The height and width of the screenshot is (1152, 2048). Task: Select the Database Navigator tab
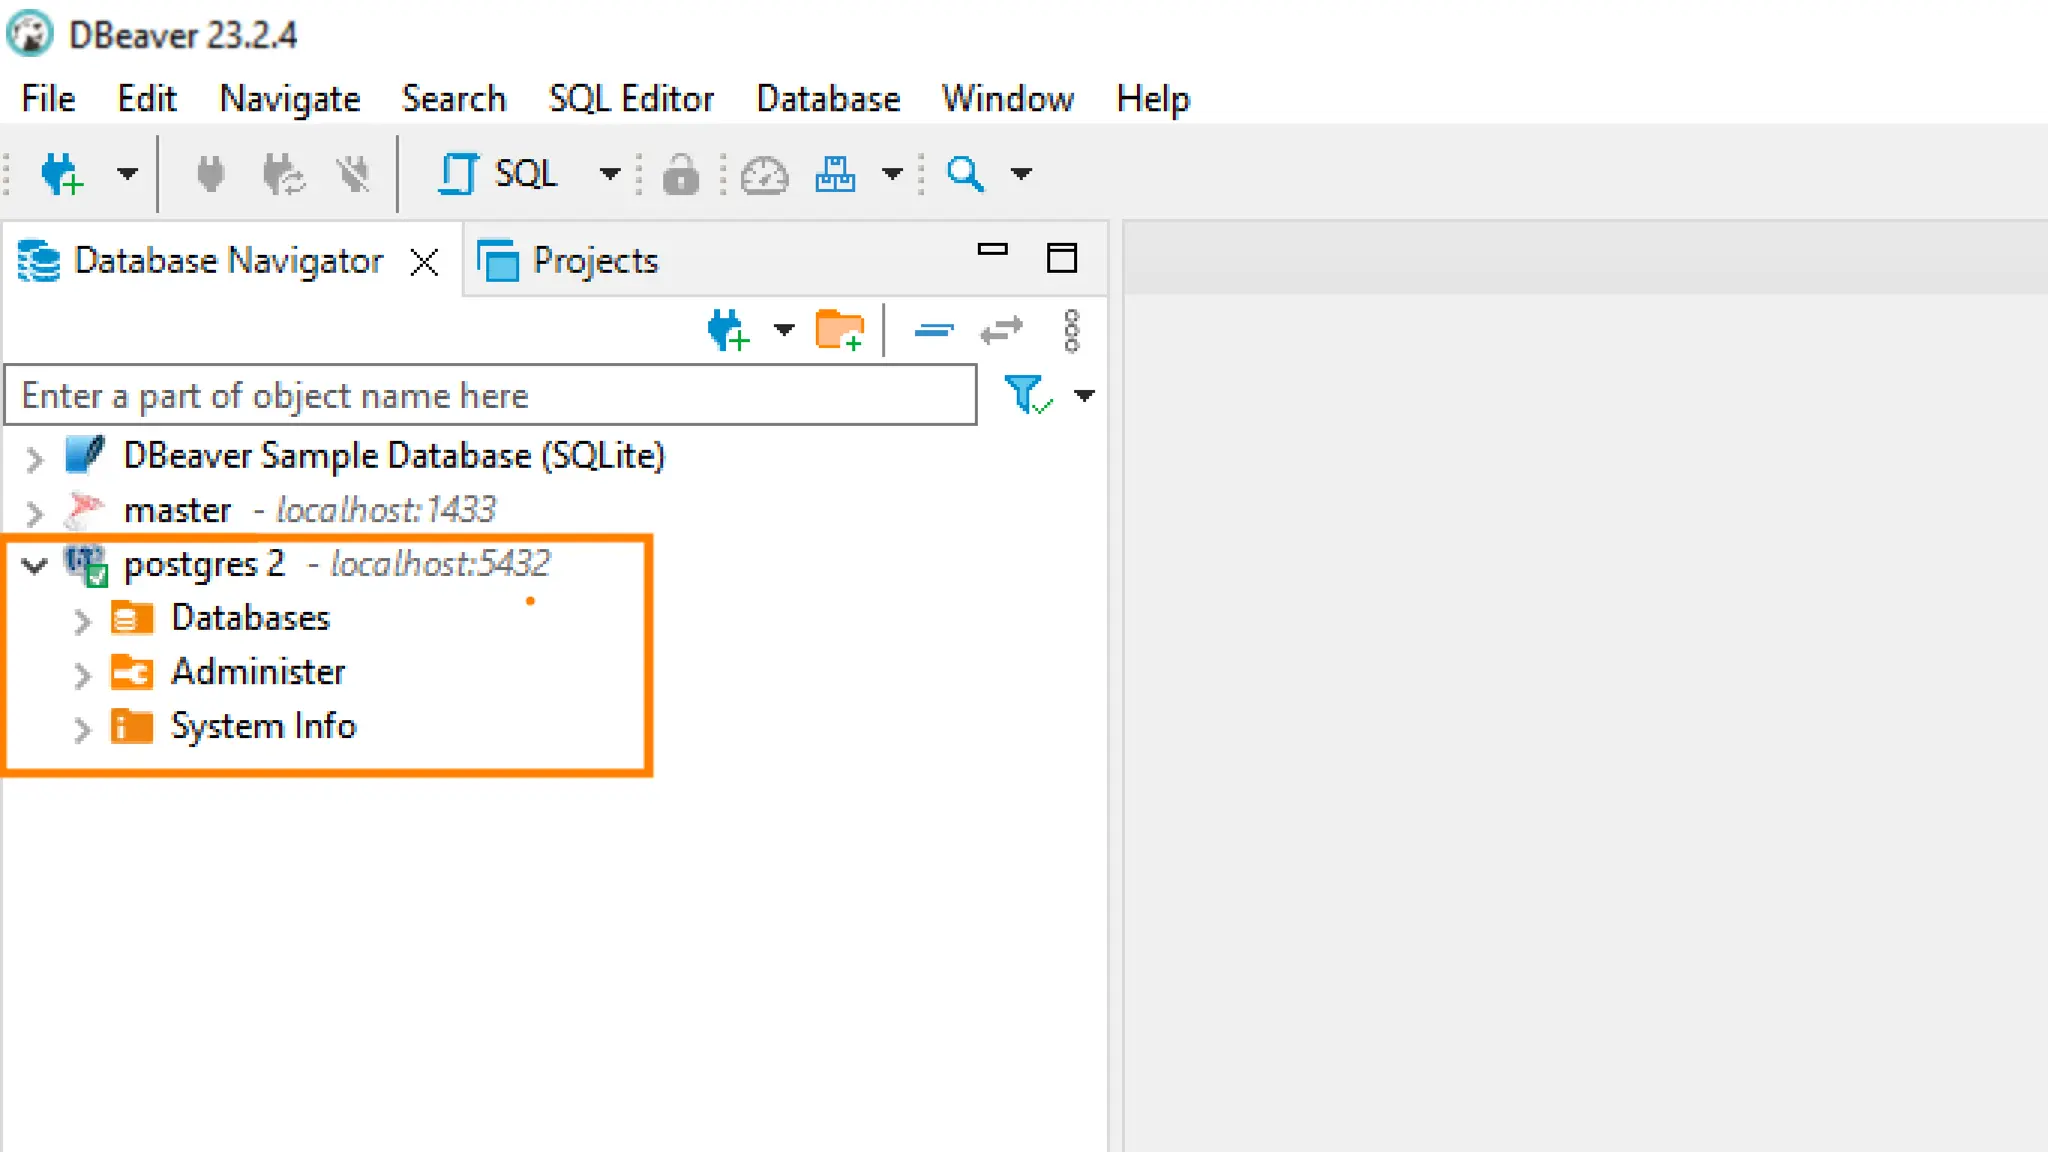(228, 261)
